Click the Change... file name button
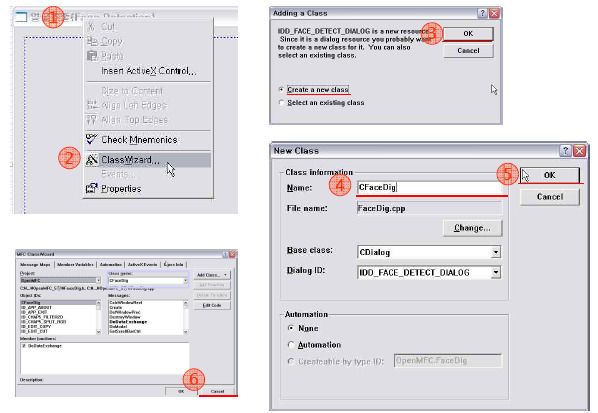Image resolution: width=598 pixels, height=413 pixels. (x=472, y=228)
